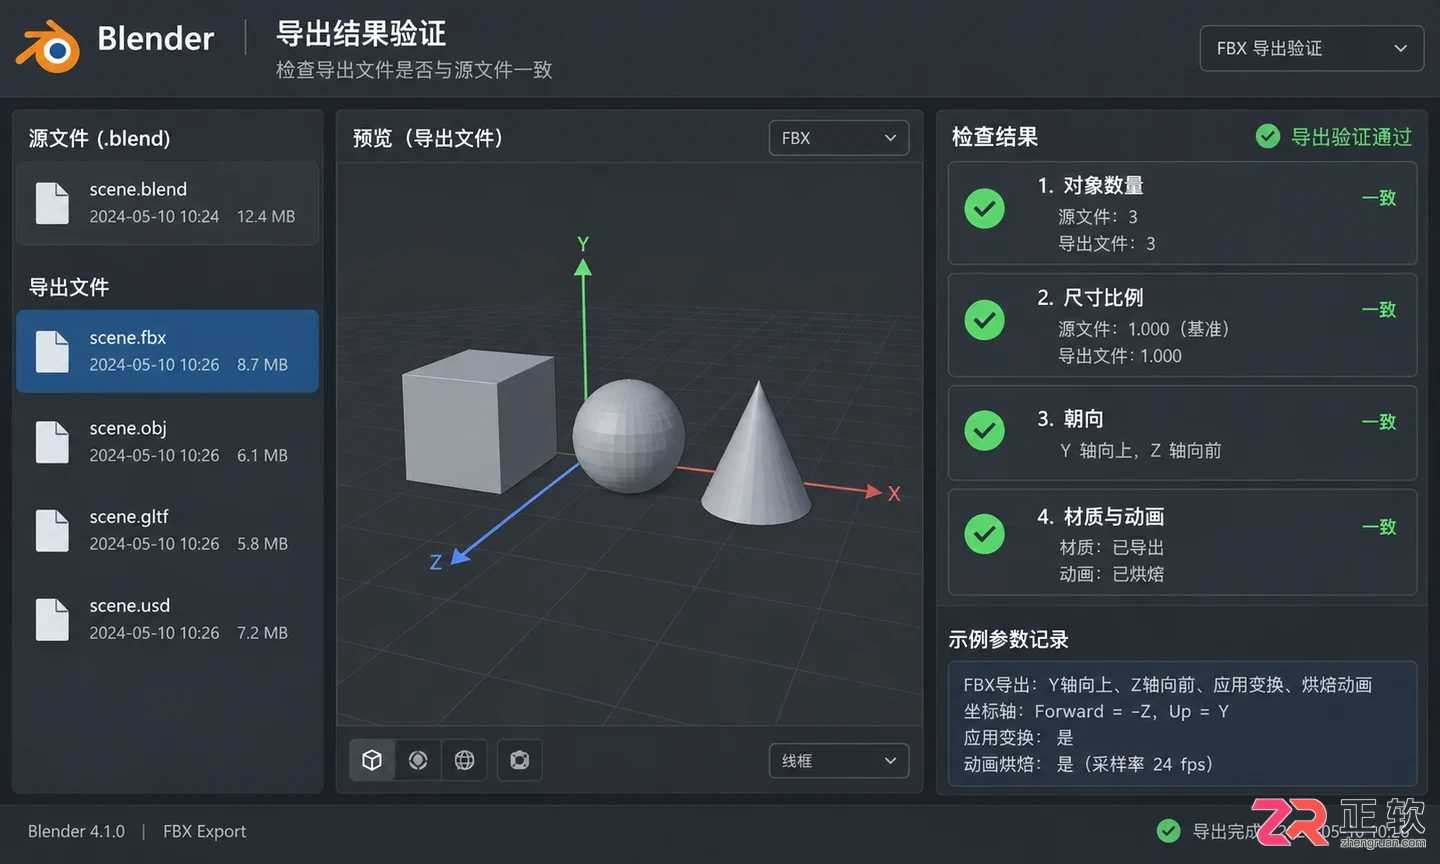The height and width of the screenshot is (864, 1440).
Task: Select scene.gltf in the export file list
Action: click(167, 530)
